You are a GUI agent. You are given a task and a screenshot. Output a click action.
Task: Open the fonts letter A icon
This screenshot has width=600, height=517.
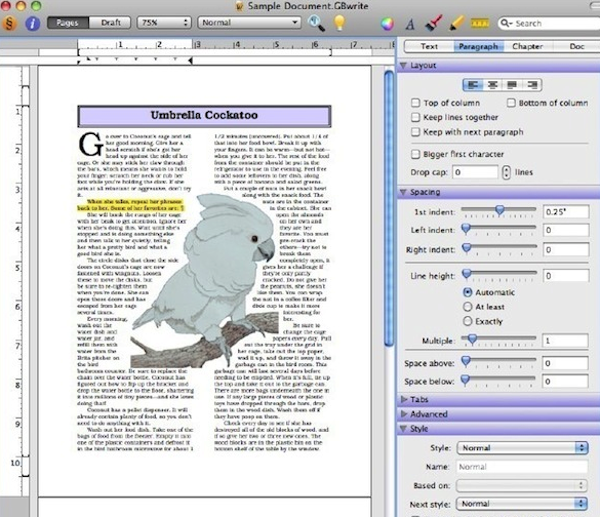click(x=410, y=24)
